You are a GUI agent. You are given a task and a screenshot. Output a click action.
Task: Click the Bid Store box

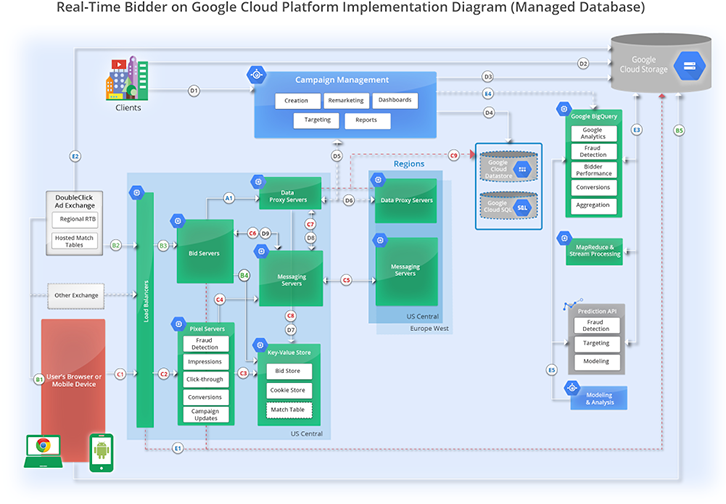click(289, 371)
